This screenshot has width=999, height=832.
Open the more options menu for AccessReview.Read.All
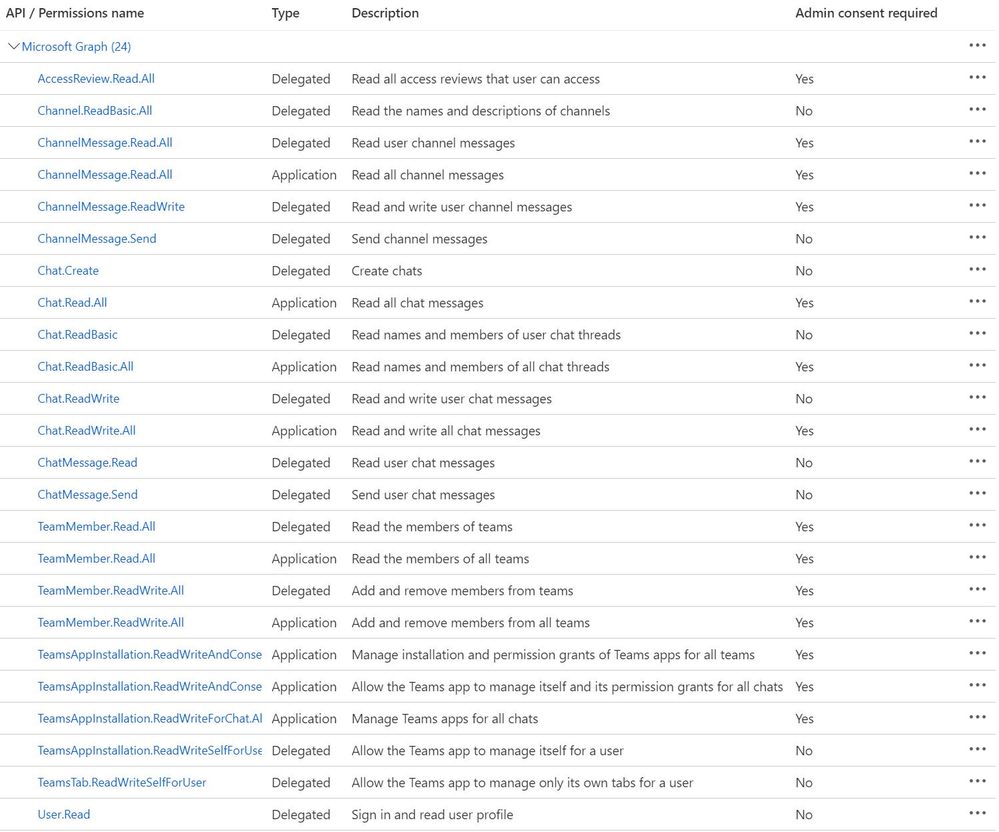coord(977,78)
